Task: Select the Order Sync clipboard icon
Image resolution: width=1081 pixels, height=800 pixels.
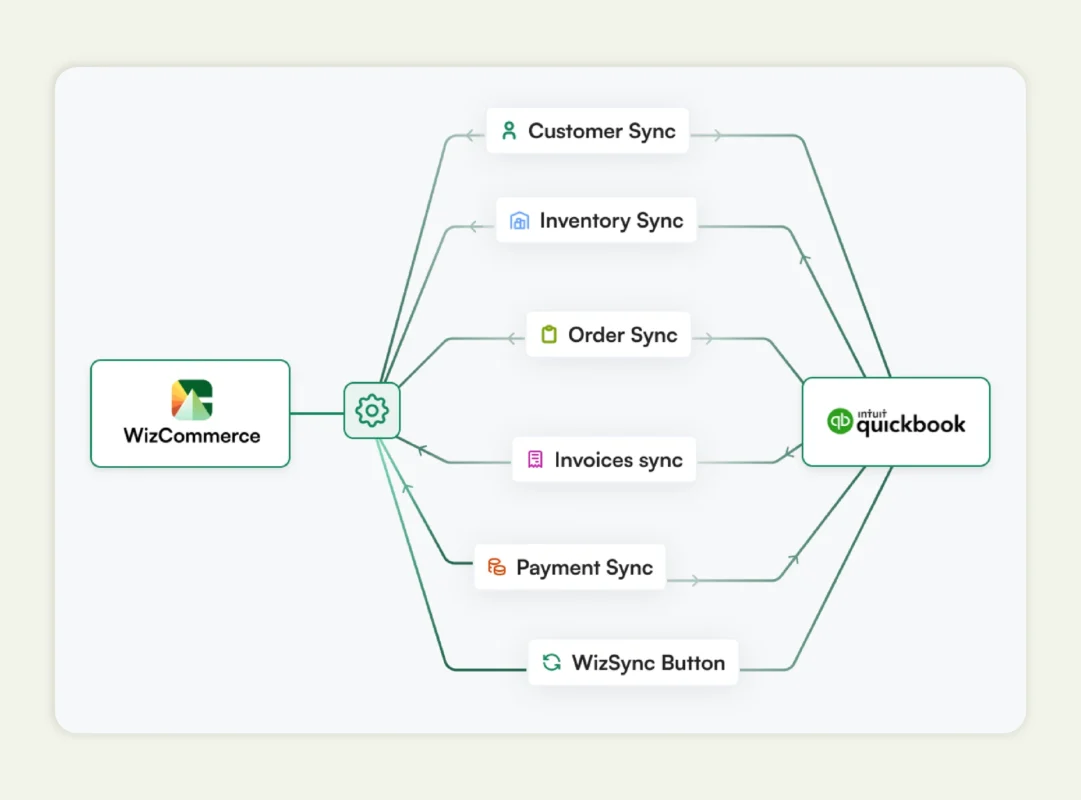Action: coord(549,334)
